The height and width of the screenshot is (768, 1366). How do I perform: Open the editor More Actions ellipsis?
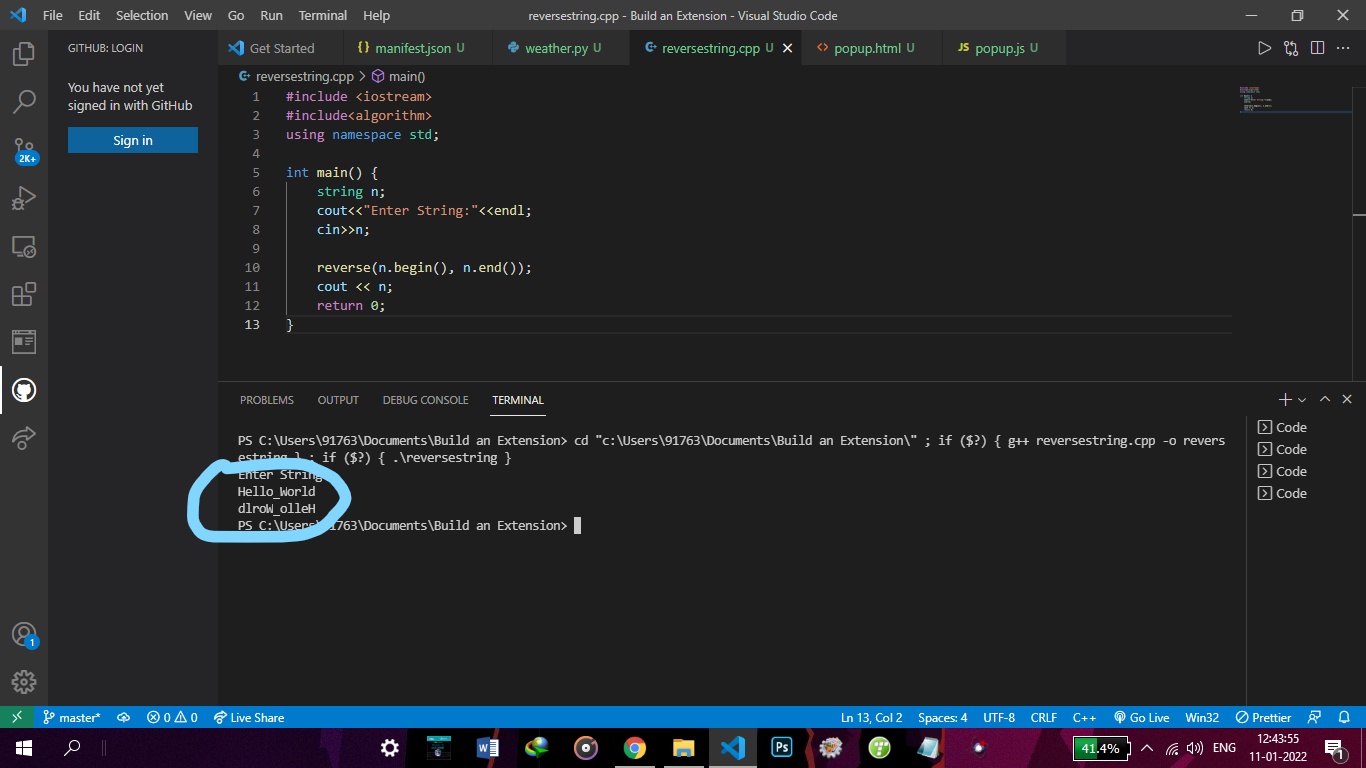tap(1343, 48)
